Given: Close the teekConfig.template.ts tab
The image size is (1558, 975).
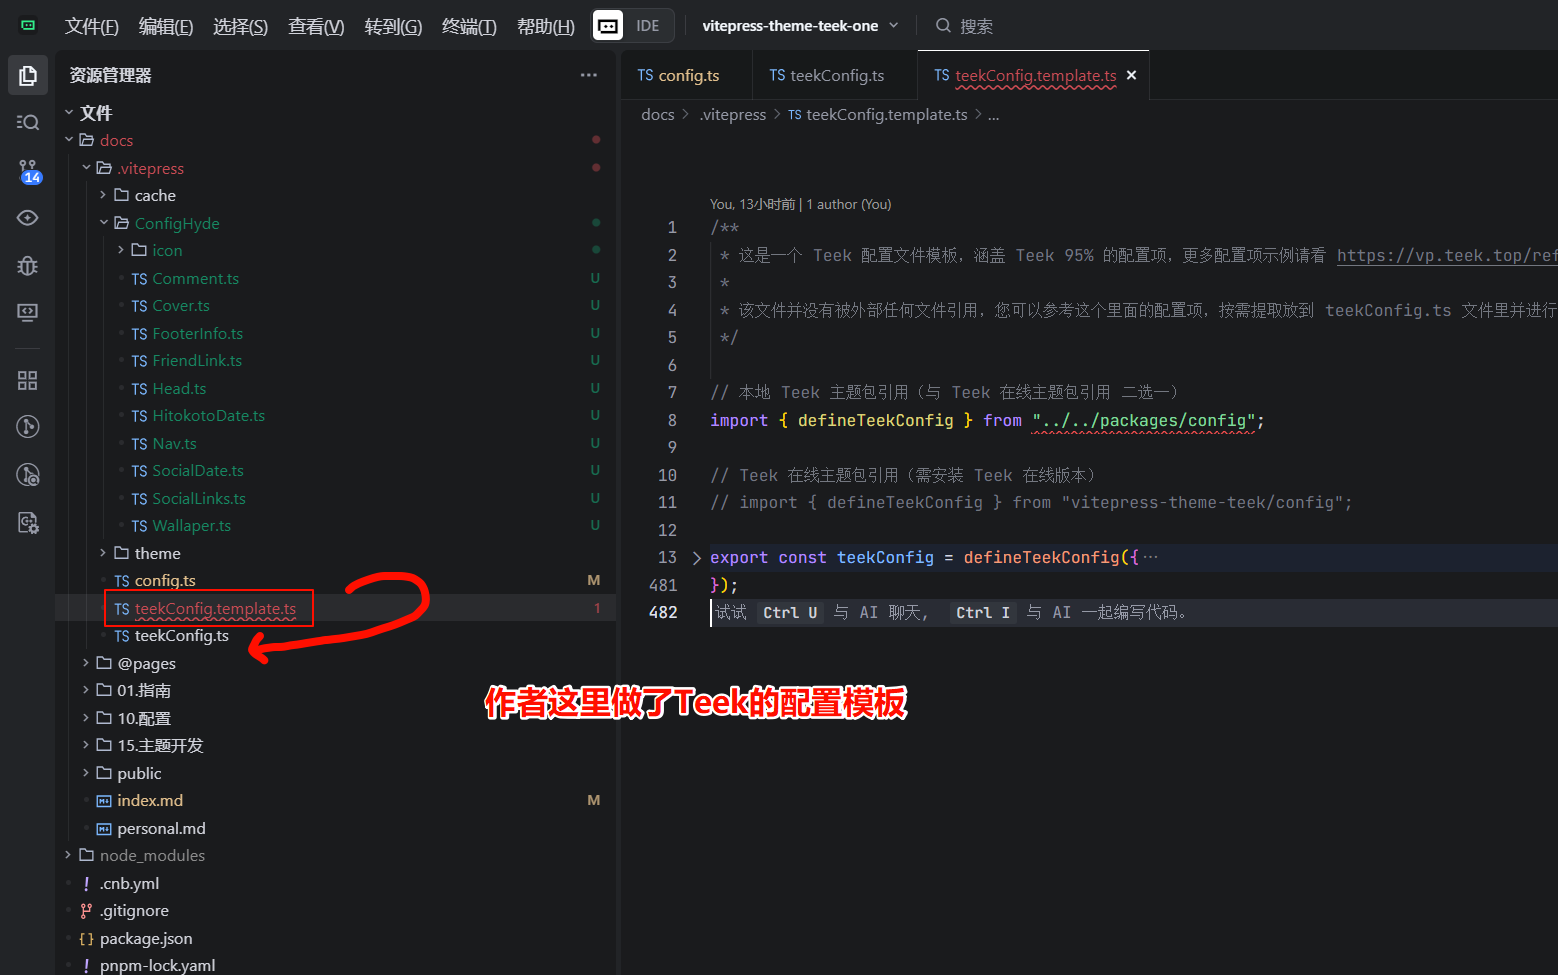Looking at the screenshot, I should point(1131,75).
